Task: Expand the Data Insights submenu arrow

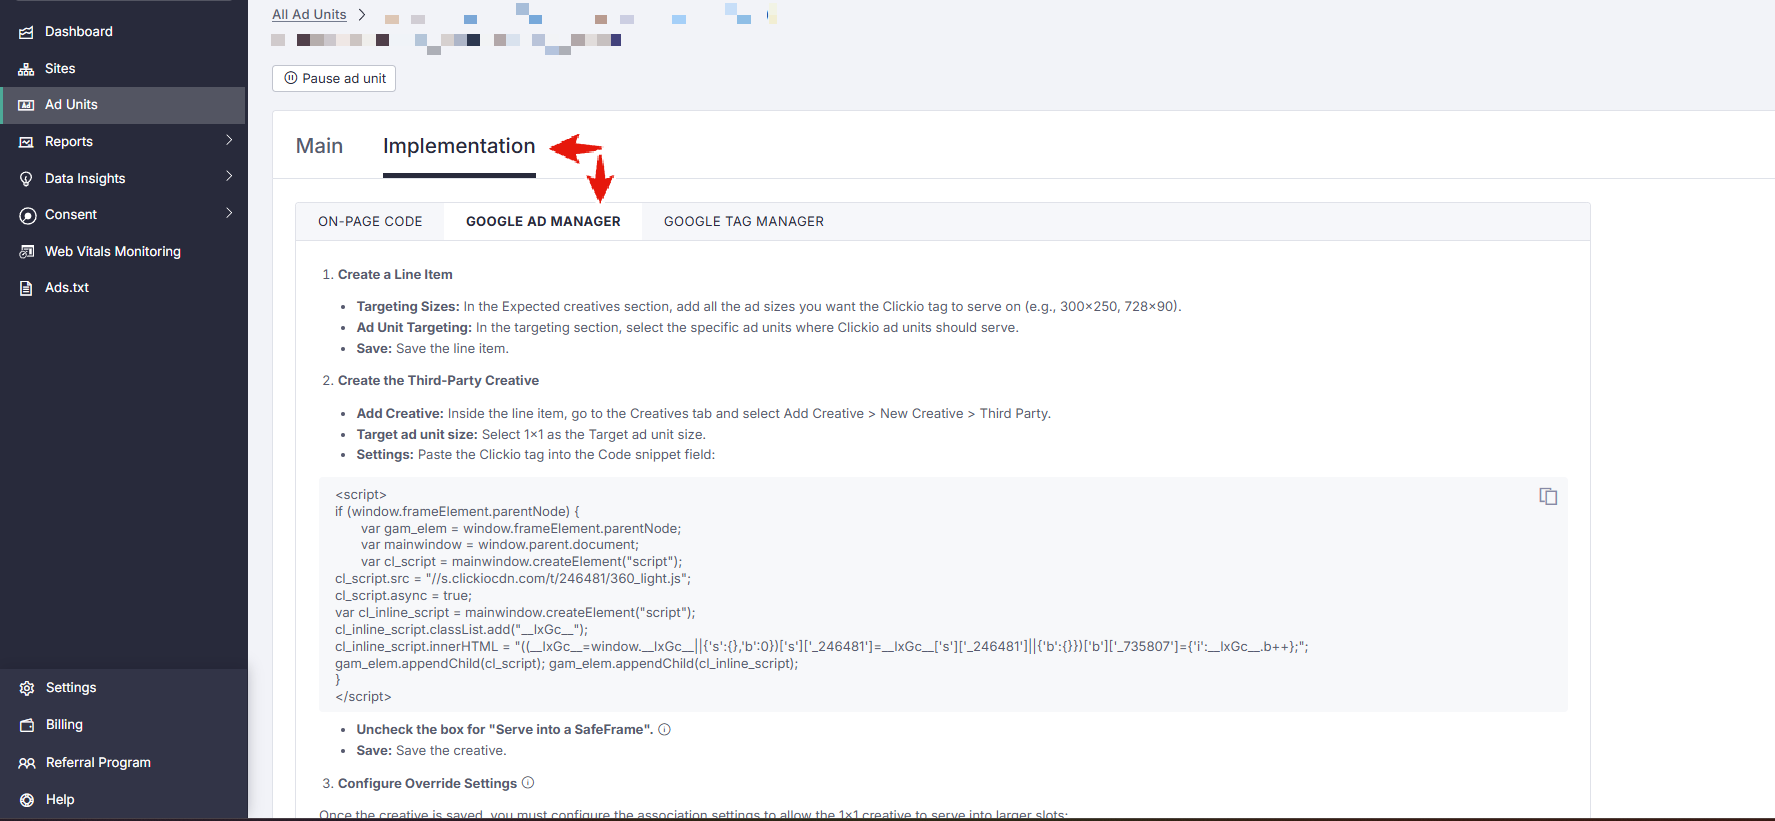Action: point(229,176)
